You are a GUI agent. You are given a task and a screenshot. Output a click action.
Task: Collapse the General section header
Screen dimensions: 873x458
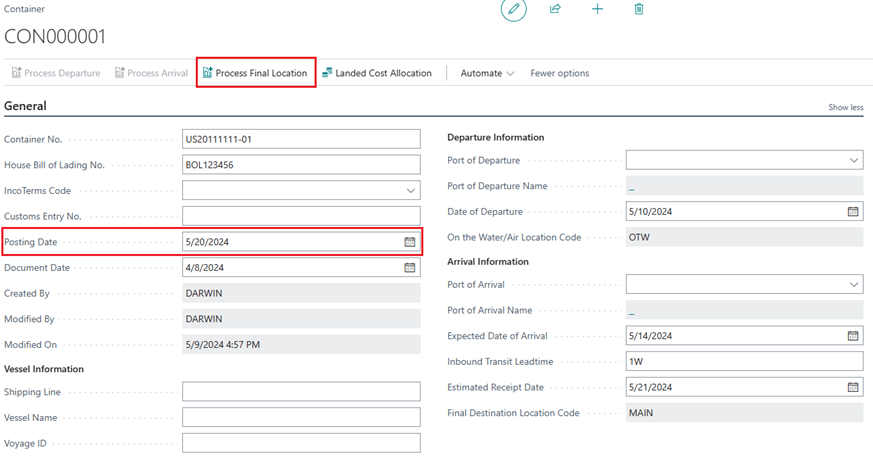point(25,105)
